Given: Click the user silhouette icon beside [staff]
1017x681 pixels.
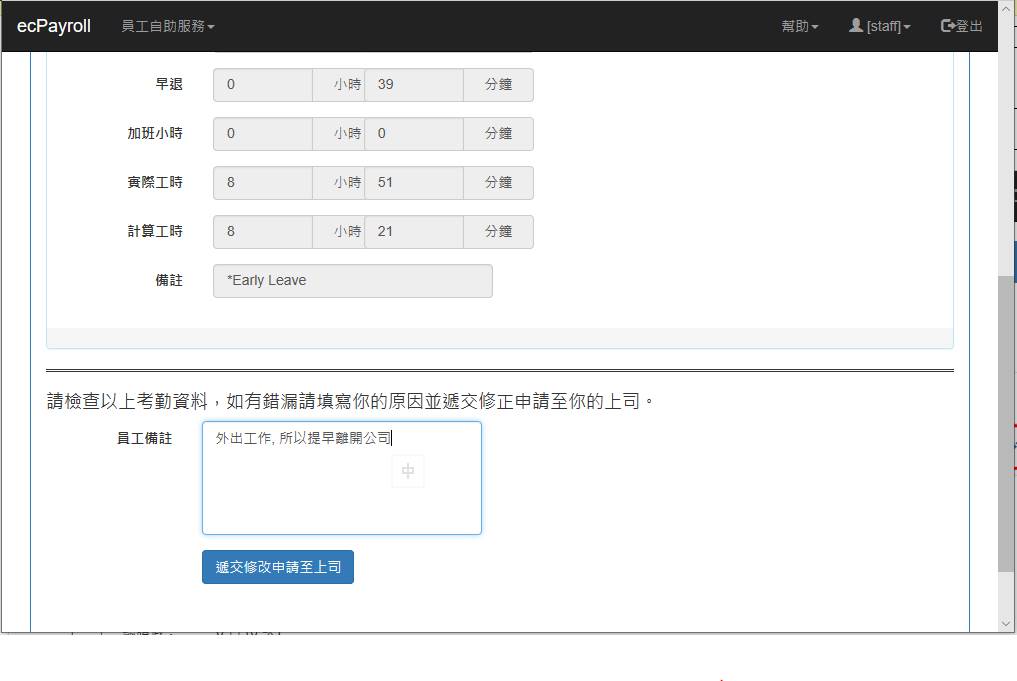Looking at the screenshot, I should [x=856, y=25].
